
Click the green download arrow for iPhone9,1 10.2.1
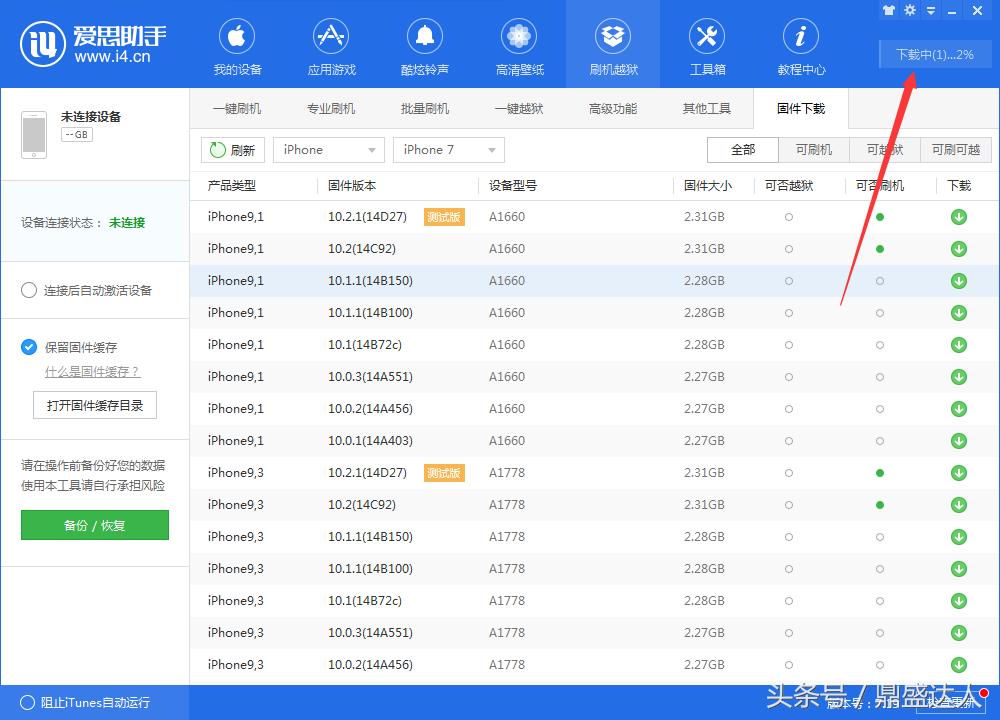pyautogui.click(x=958, y=216)
